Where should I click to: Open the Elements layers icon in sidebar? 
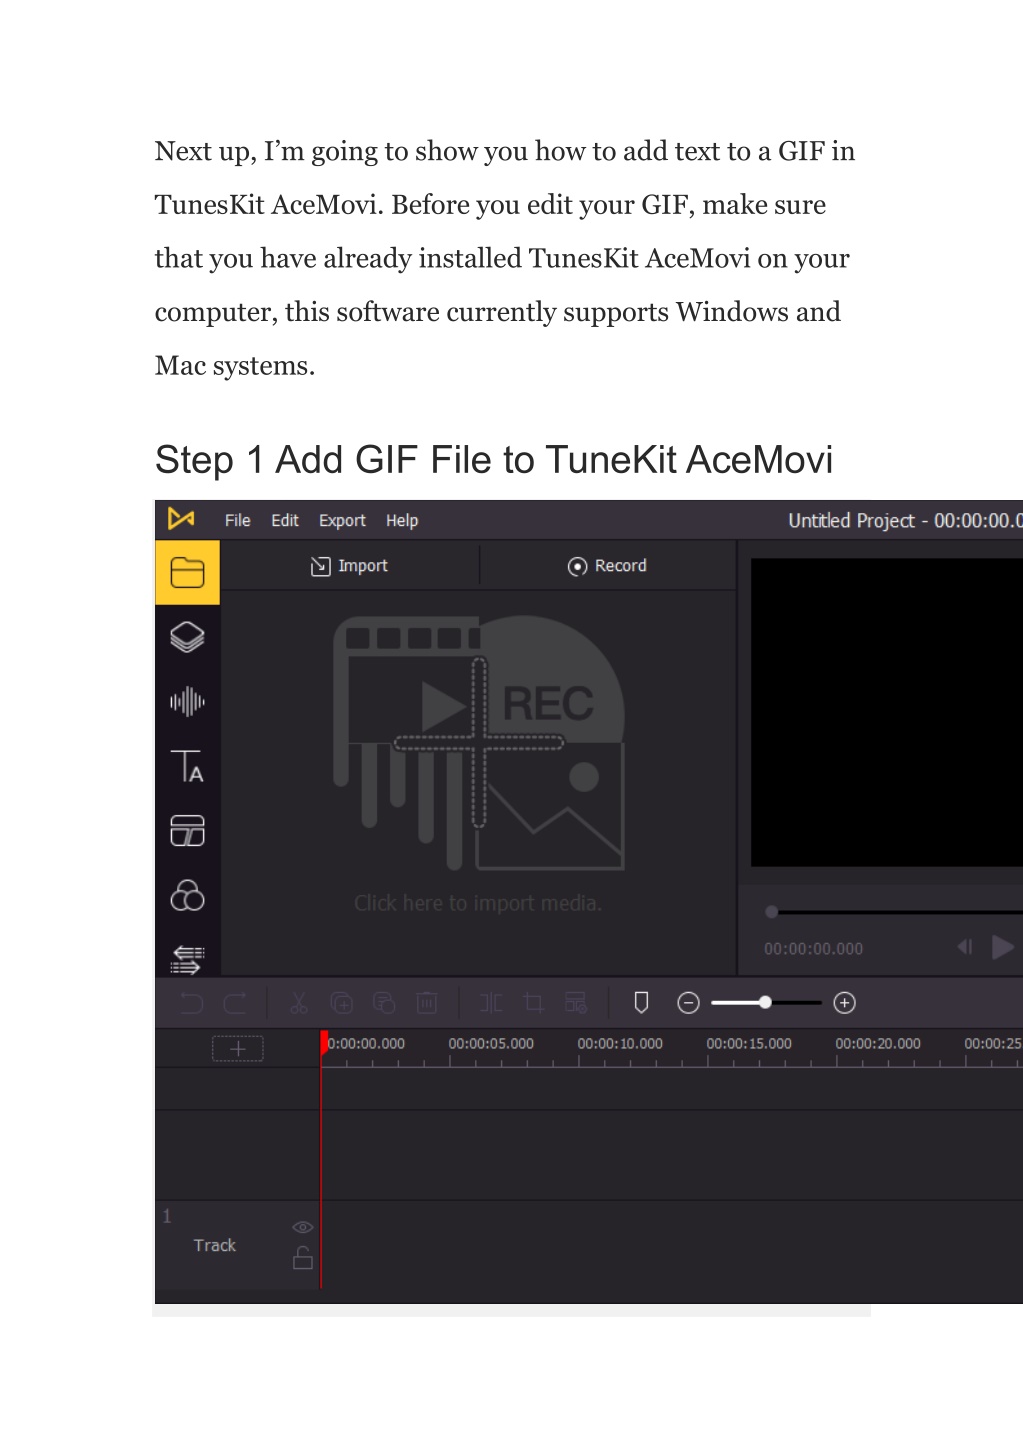pyautogui.click(x=187, y=637)
